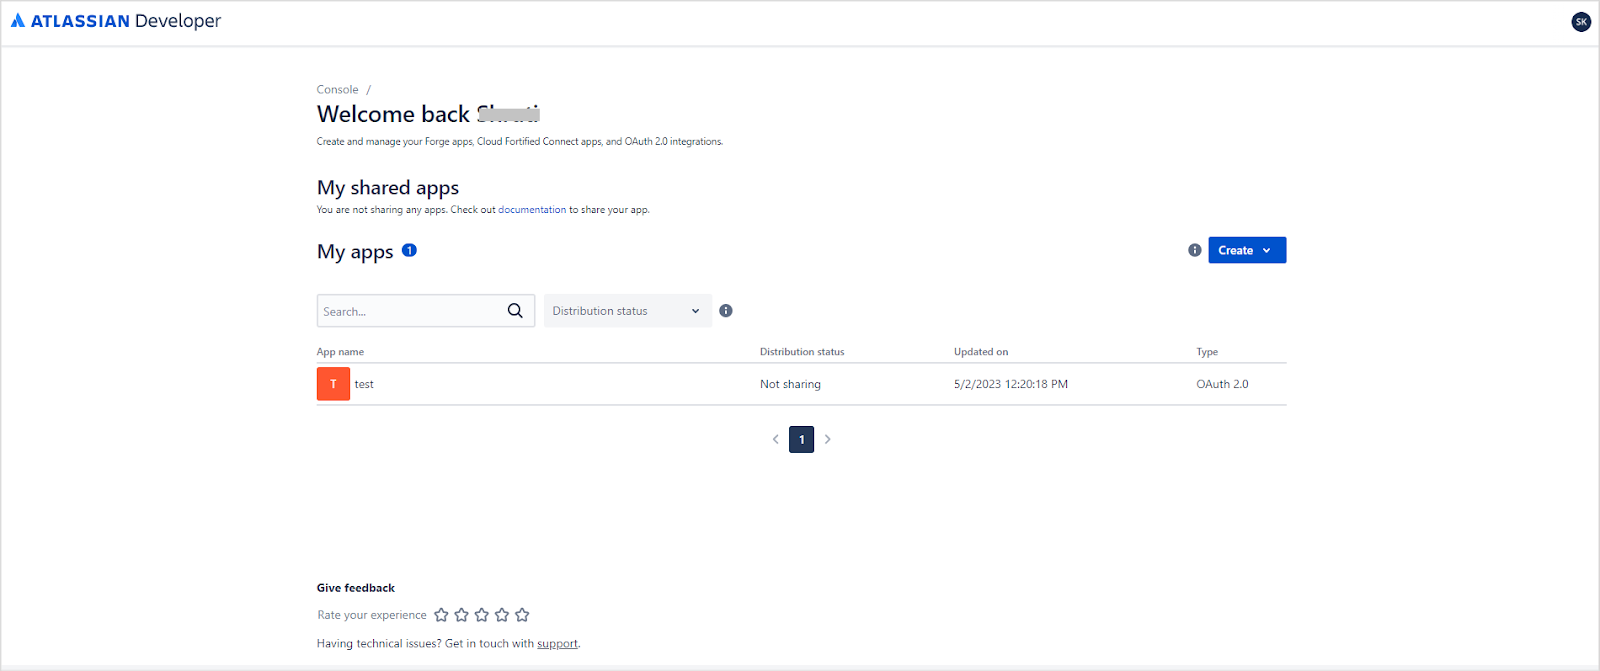This screenshot has width=1600, height=671.
Task: Click into the app Search field
Action: [x=410, y=311]
